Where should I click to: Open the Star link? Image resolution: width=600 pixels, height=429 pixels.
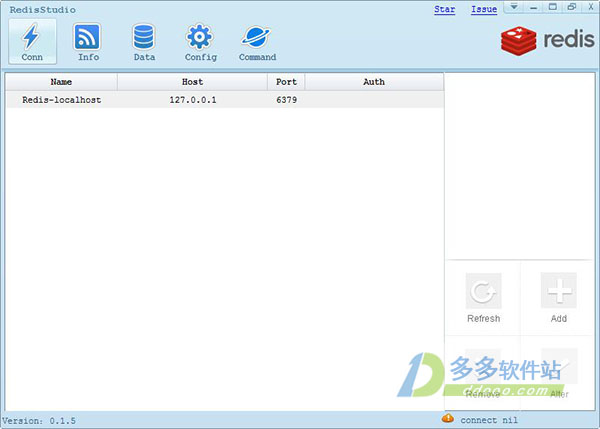pyautogui.click(x=444, y=9)
